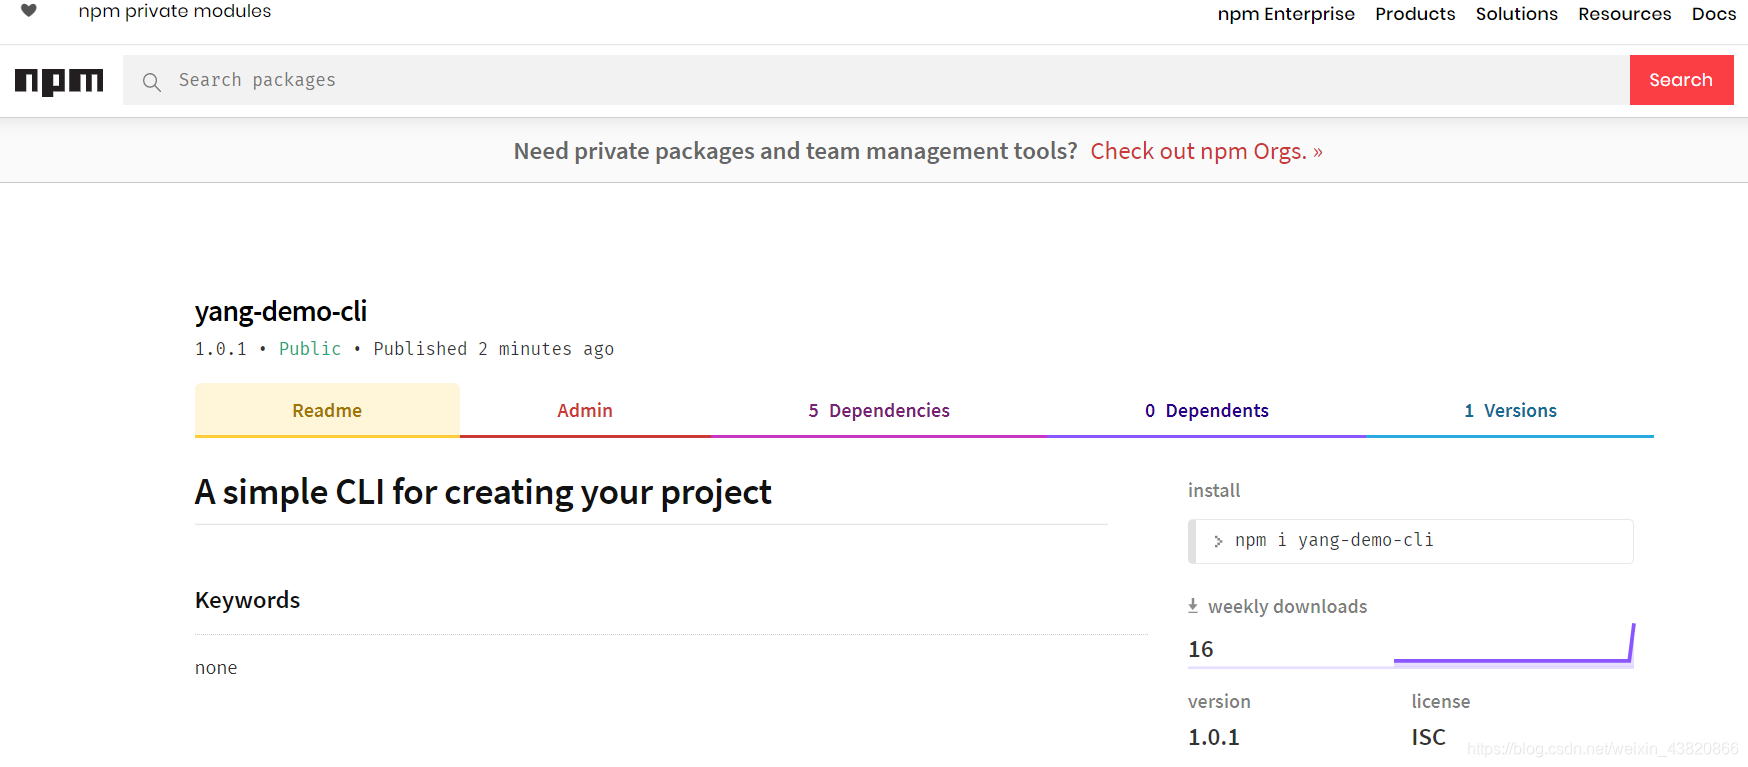Click the Keywords heading
Viewport: 1748px width, 767px height.
coord(247,600)
